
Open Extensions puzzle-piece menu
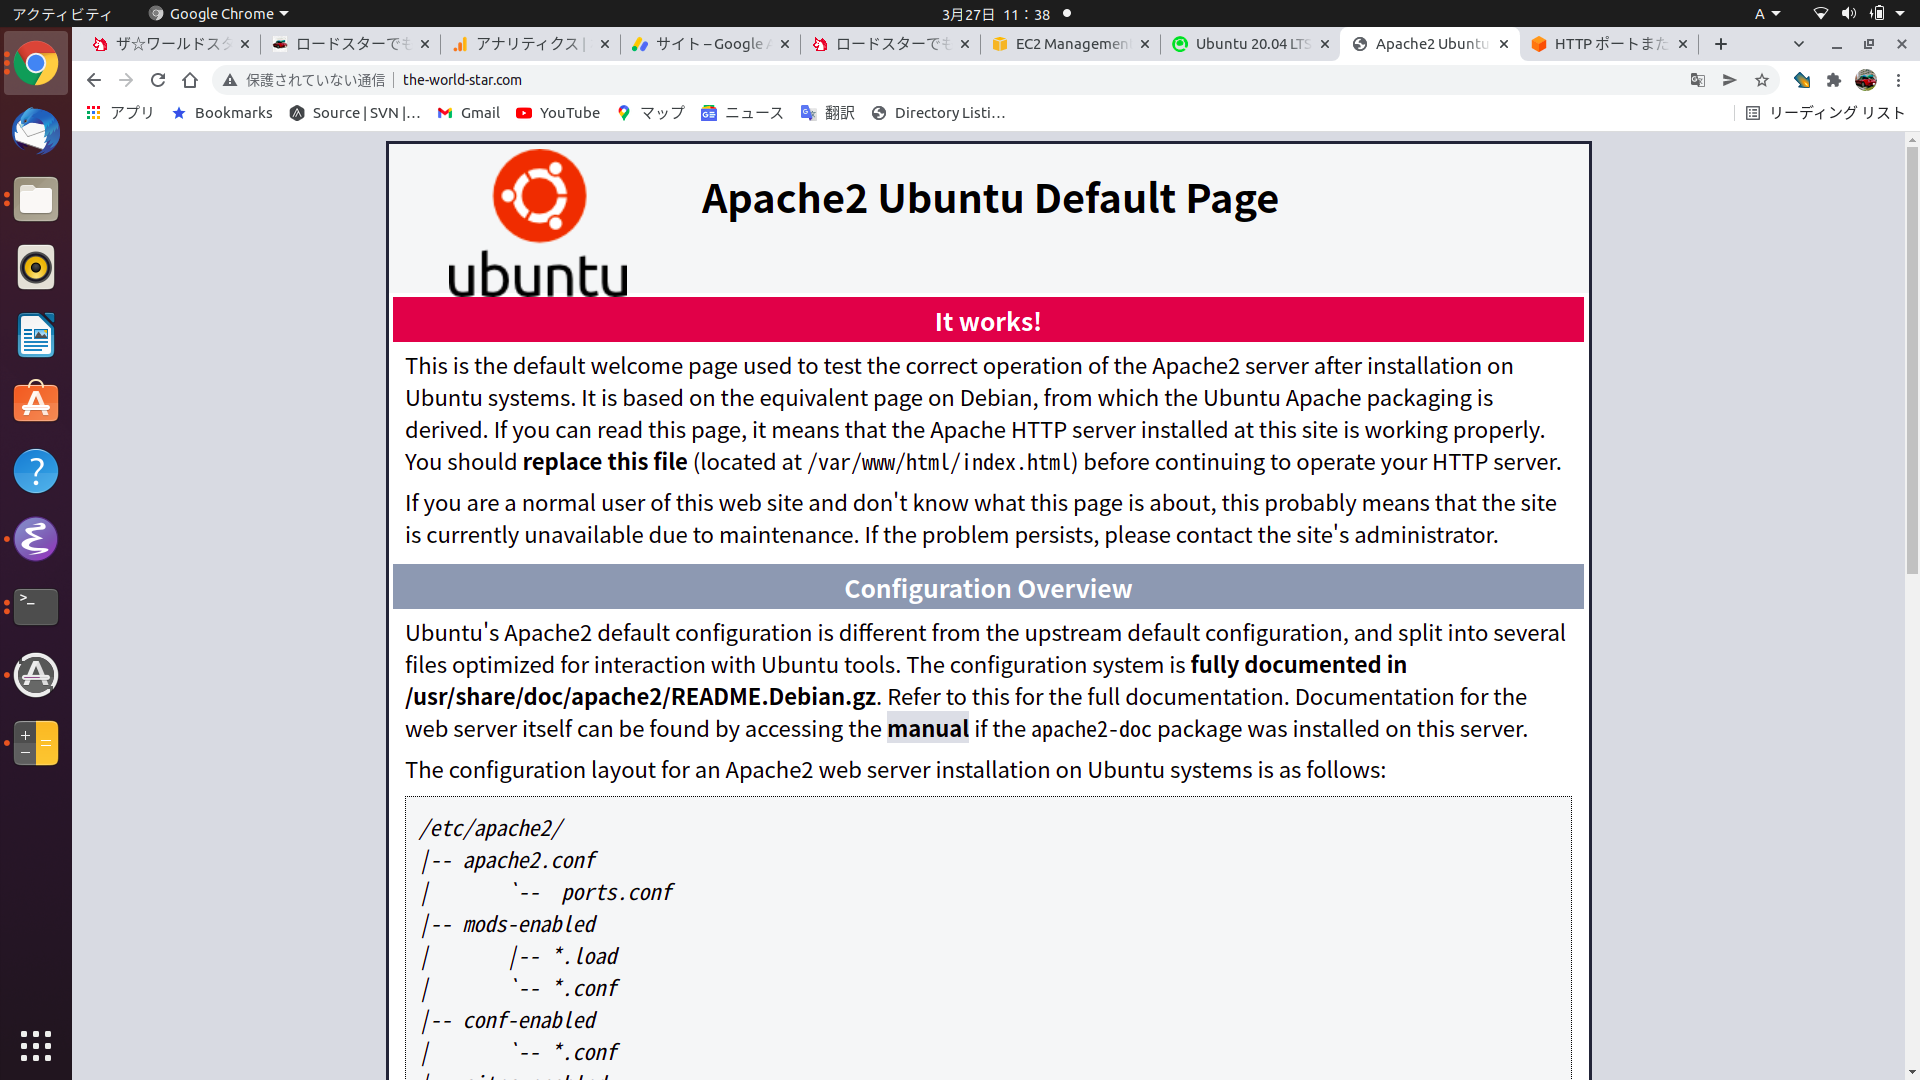click(1834, 80)
